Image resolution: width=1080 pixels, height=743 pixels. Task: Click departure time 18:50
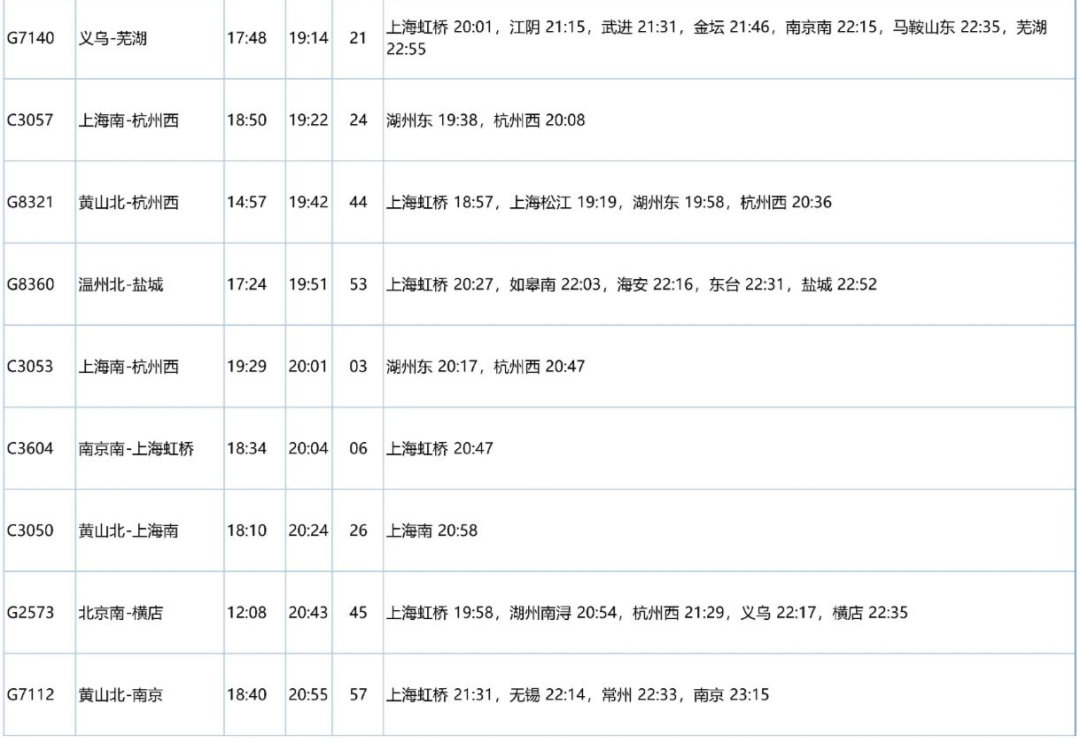click(247, 120)
